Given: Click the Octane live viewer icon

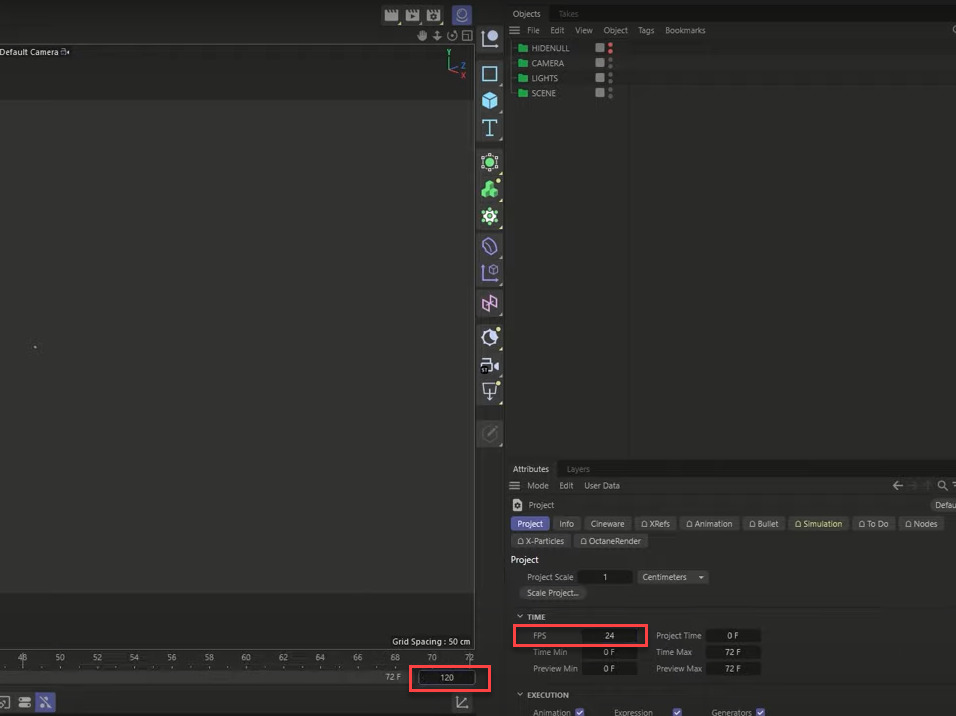Looking at the screenshot, I should pyautogui.click(x=461, y=15).
